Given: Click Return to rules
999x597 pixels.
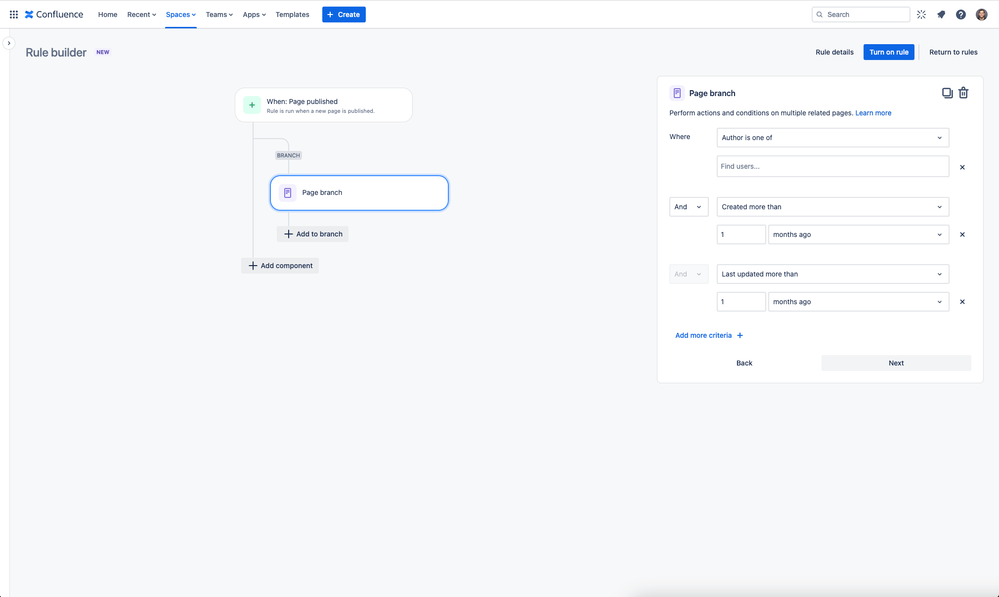Looking at the screenshot, I should coord(953,52).
